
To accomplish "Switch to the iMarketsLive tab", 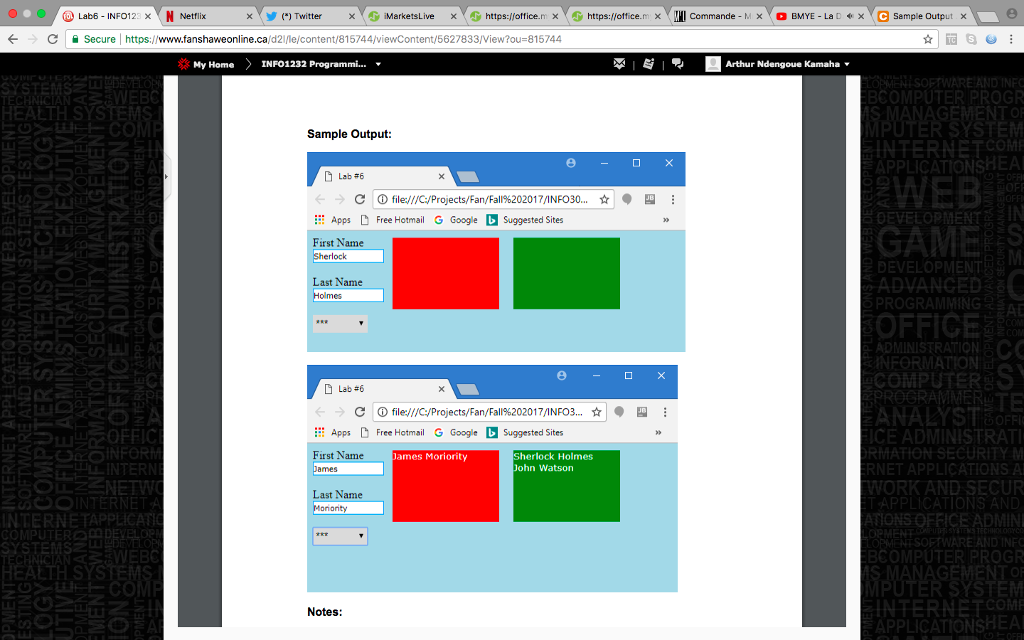I will (x=413, y=16).
